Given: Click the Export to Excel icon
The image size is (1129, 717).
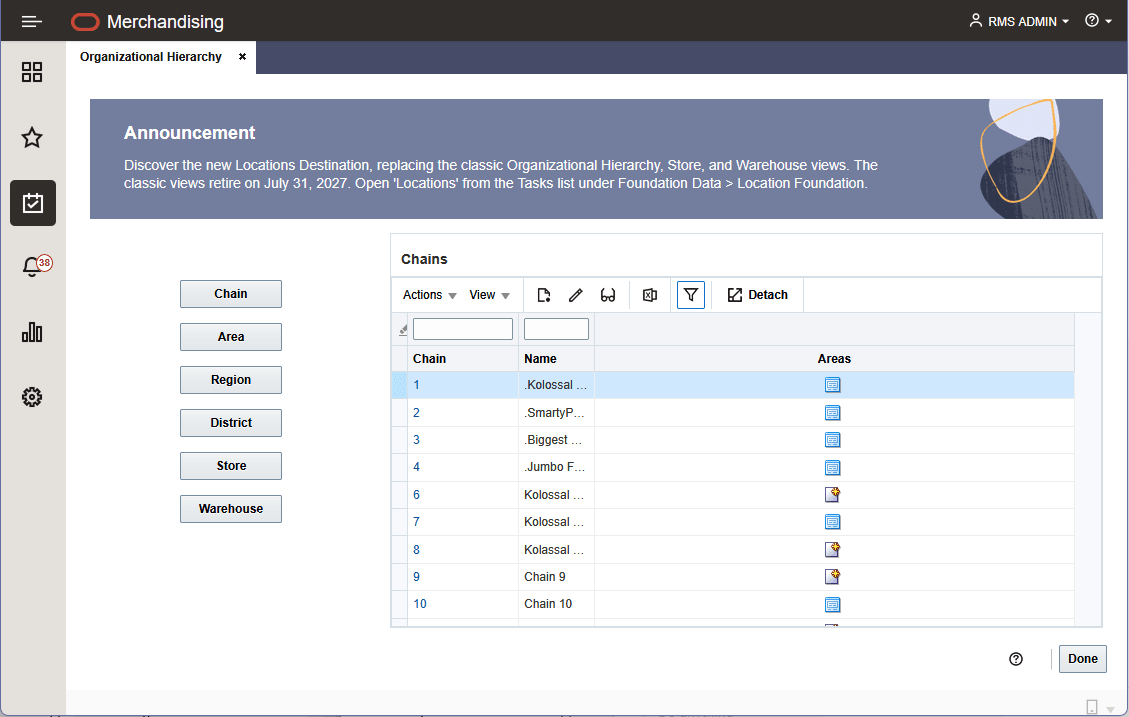Looking at the screenshot, I should [x=649, y=295].
